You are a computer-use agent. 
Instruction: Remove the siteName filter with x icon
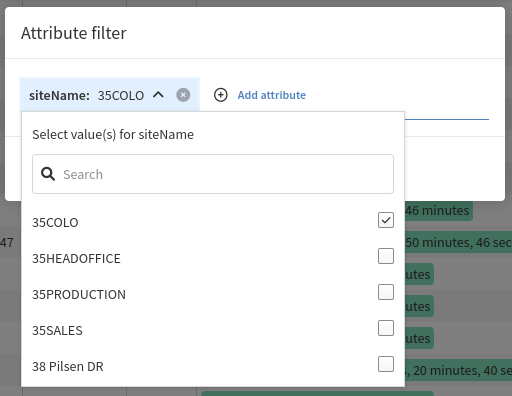[183, 95]
